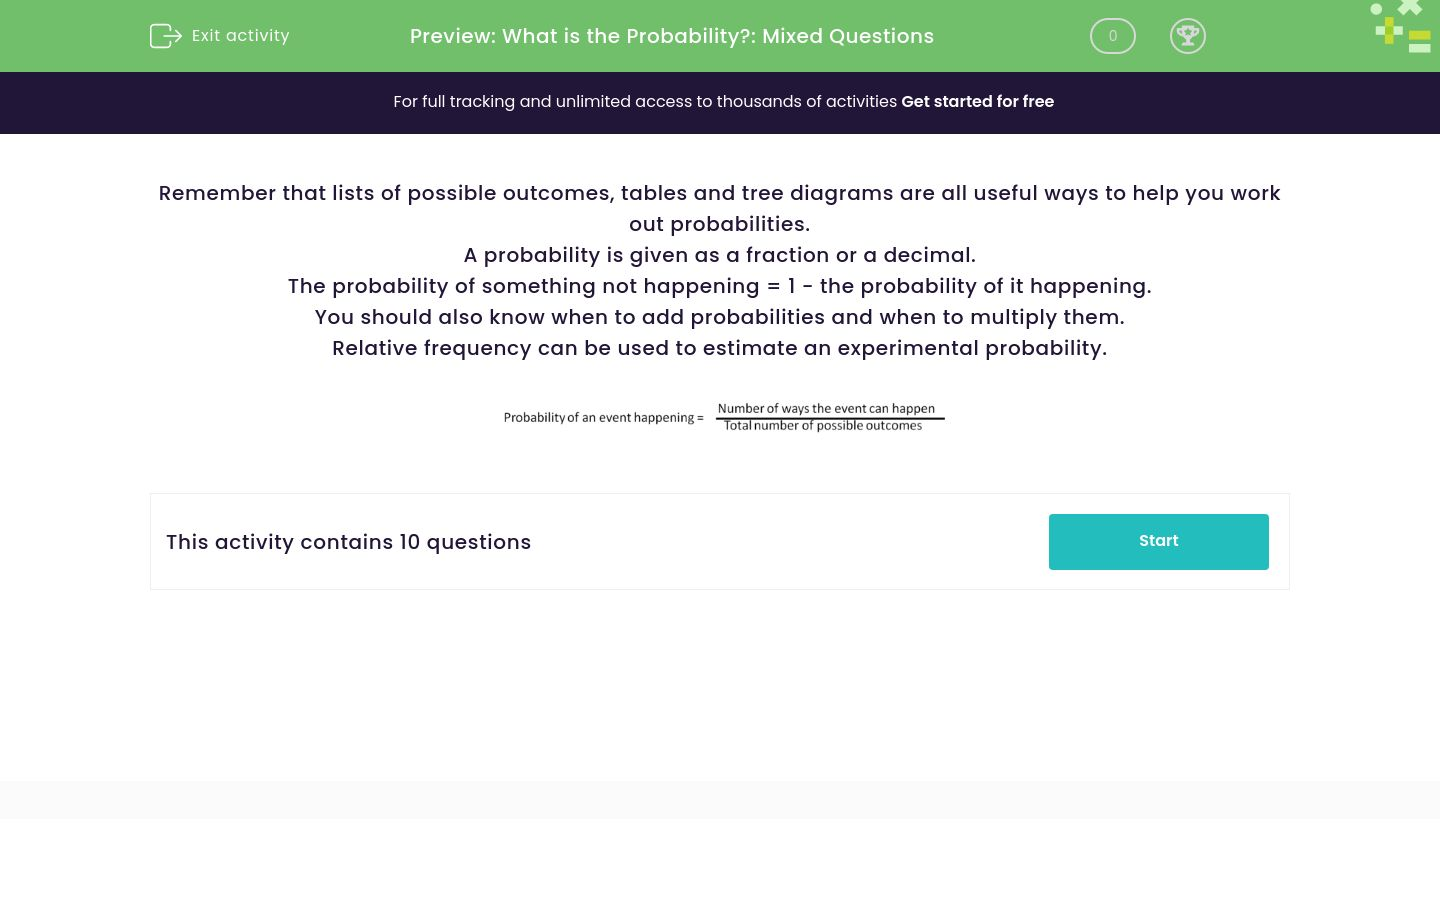
Task: Click the 'probability of something not happening' sentence
Action: tap(719, 286)
